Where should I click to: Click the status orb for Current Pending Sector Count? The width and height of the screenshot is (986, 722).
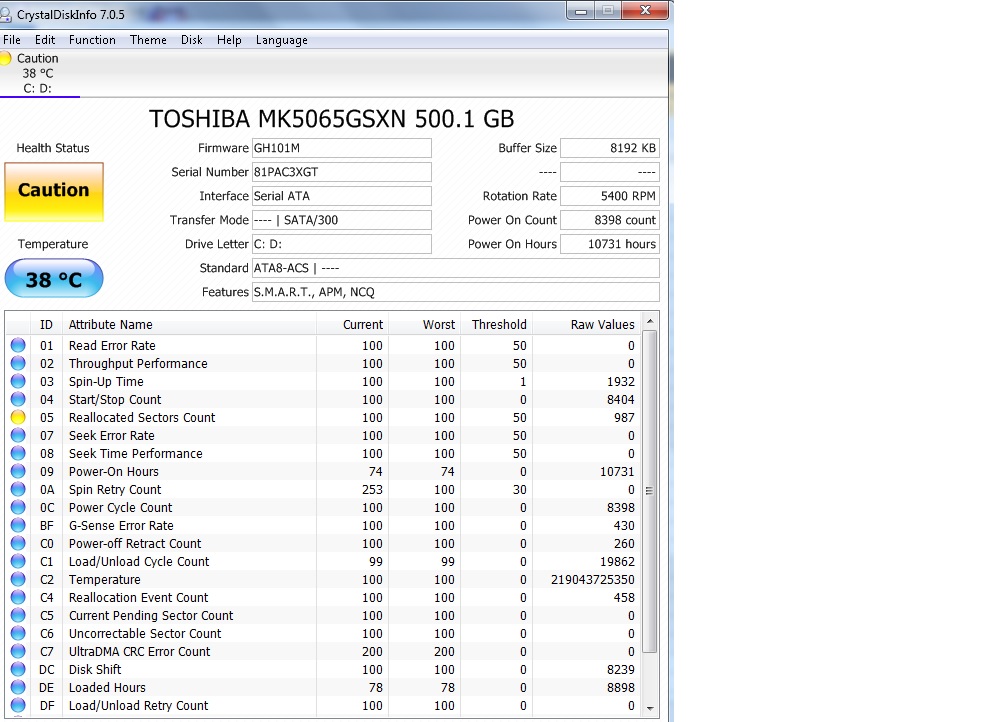point(18,616)
